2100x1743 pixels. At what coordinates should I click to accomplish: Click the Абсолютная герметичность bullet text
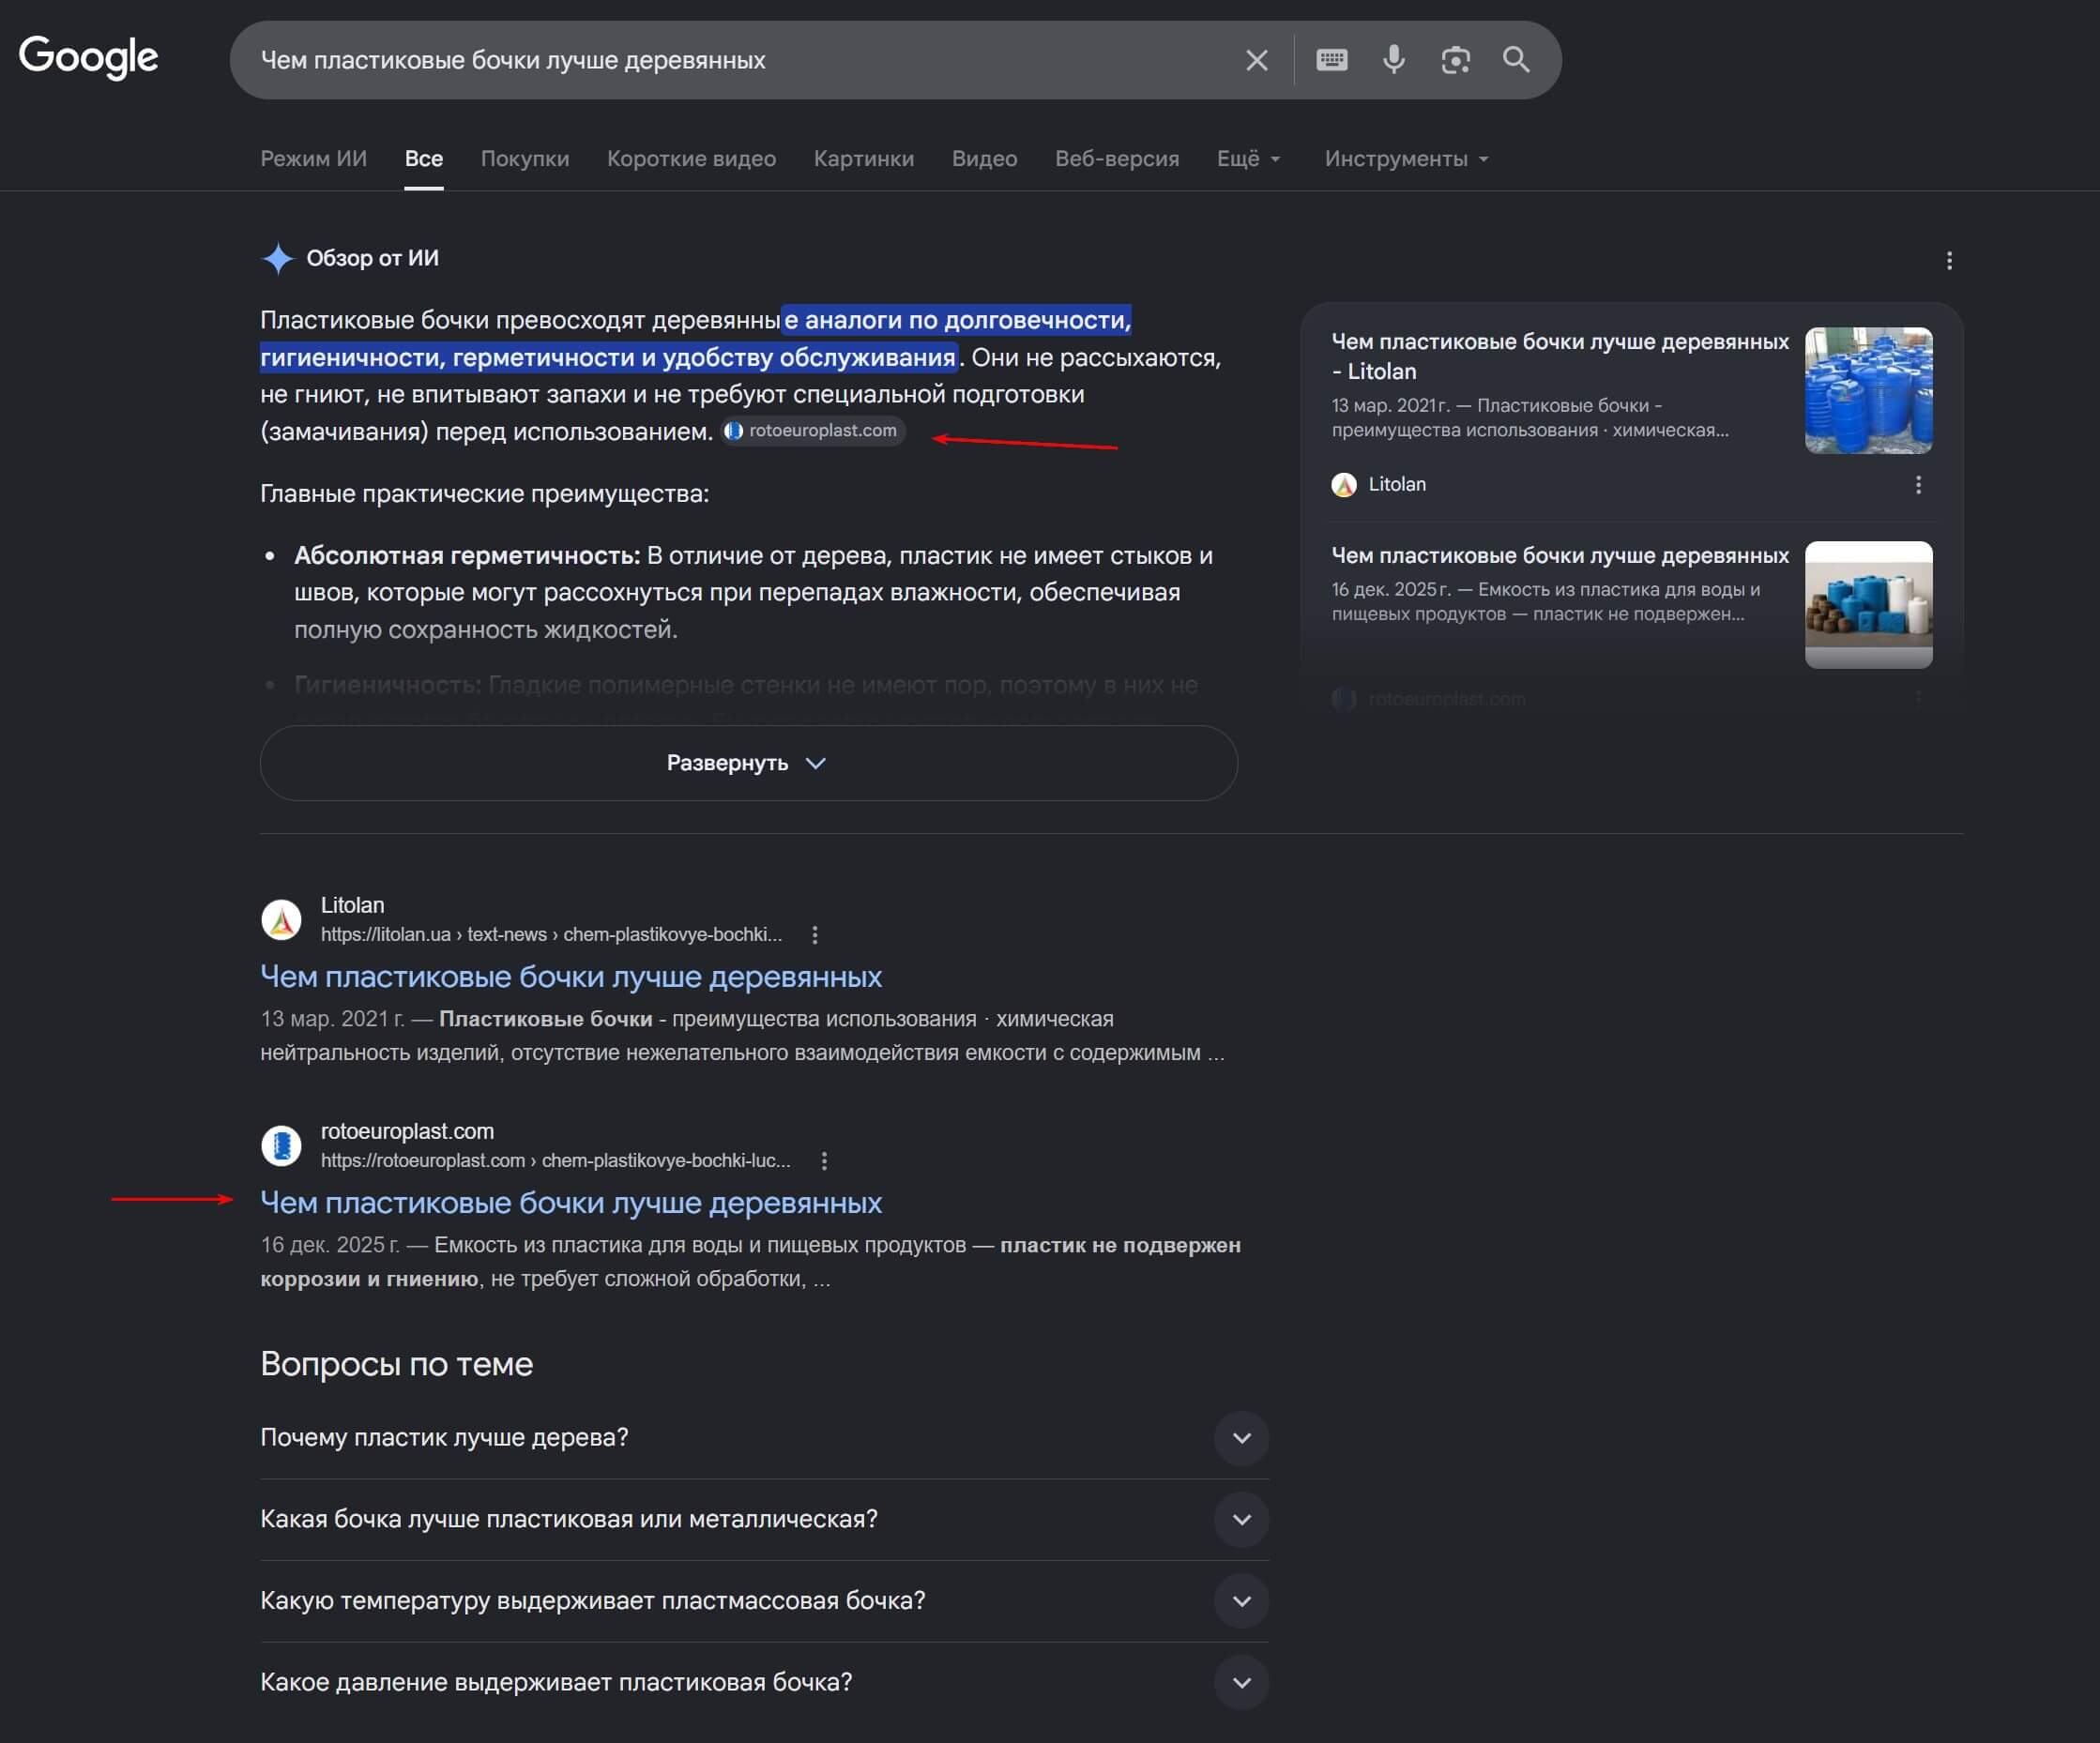[753, 593]
